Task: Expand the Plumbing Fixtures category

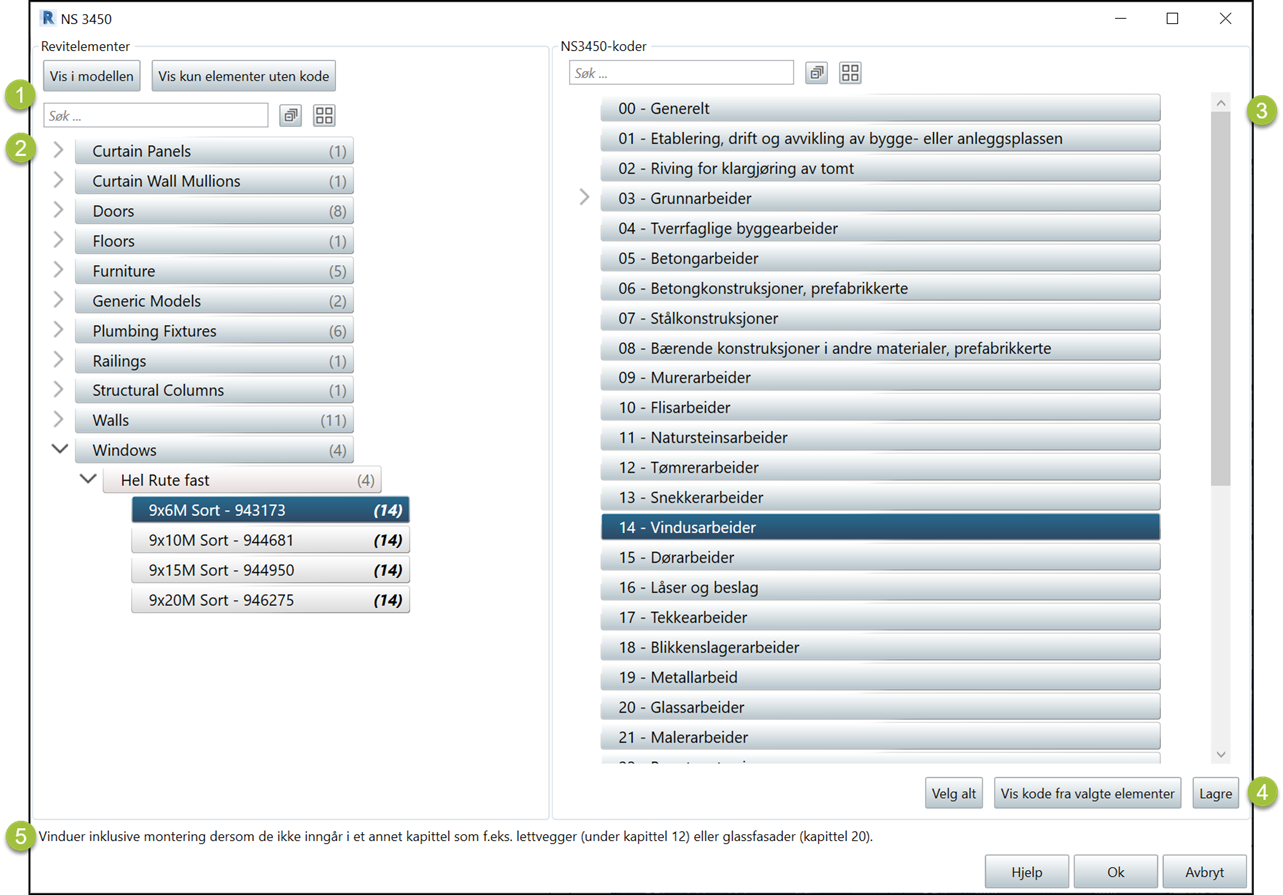Action: [x=58, y=331]
